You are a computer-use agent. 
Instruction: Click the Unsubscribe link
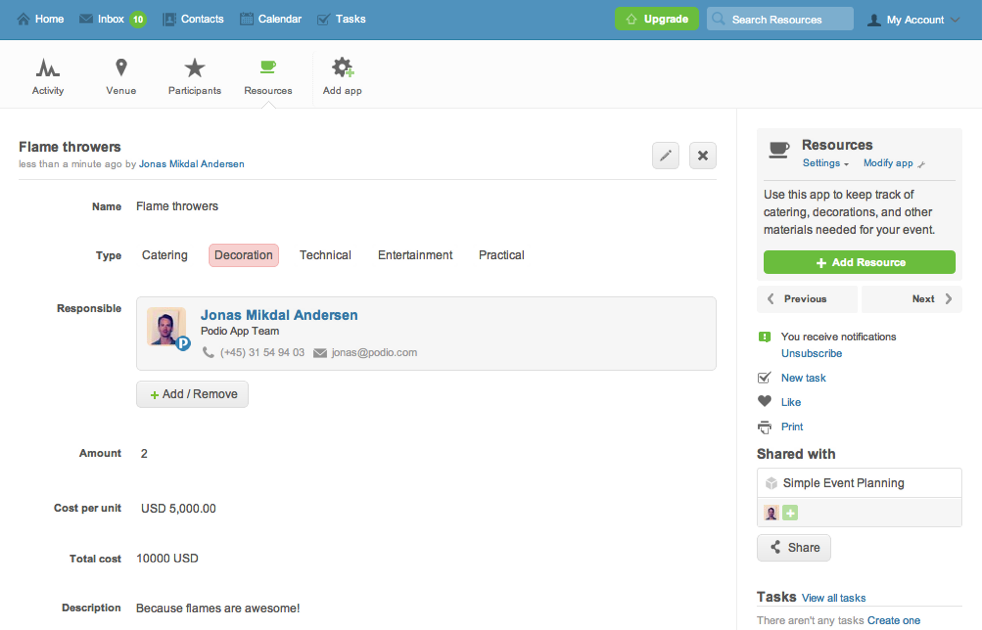coord(811,353)
